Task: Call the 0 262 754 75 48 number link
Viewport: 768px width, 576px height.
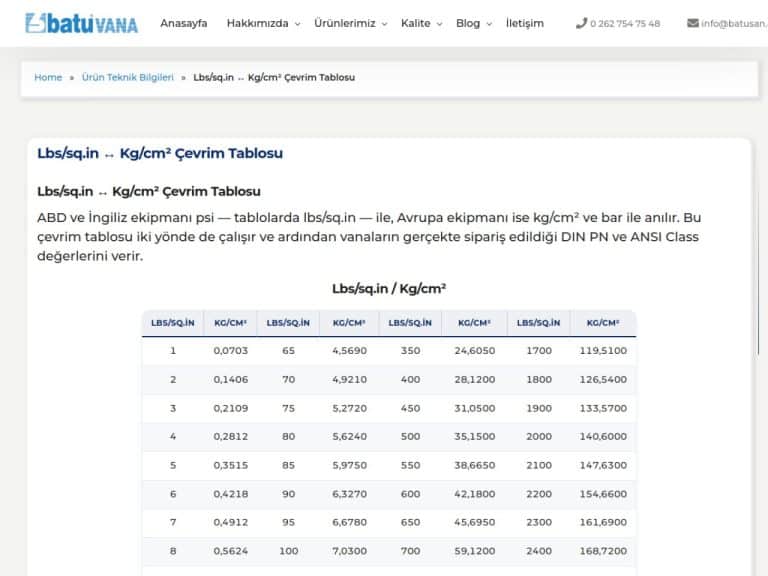Action: click(625, 24)
